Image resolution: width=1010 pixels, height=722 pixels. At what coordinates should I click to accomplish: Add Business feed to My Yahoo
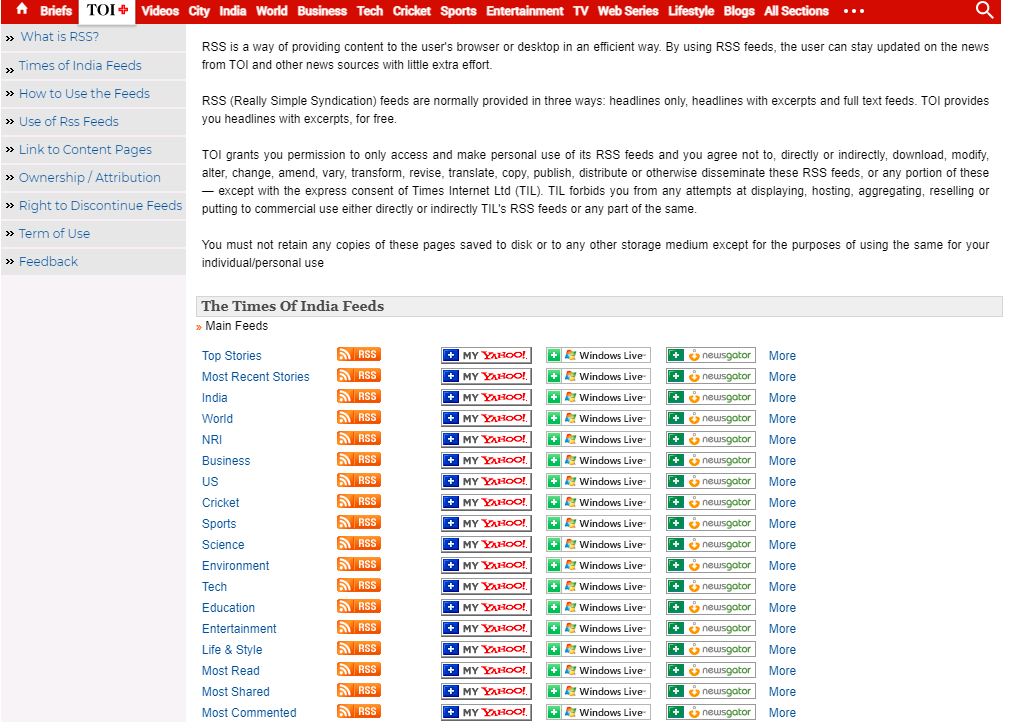coord(486,461)
